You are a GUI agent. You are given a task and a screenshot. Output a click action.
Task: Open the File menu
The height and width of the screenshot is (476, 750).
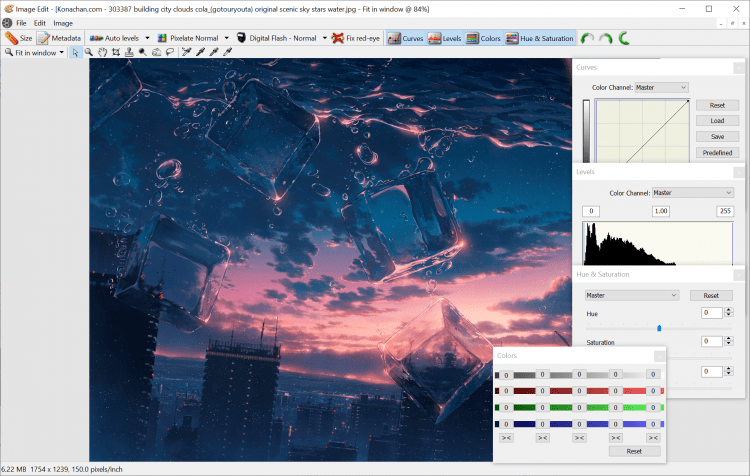(21, 22)
